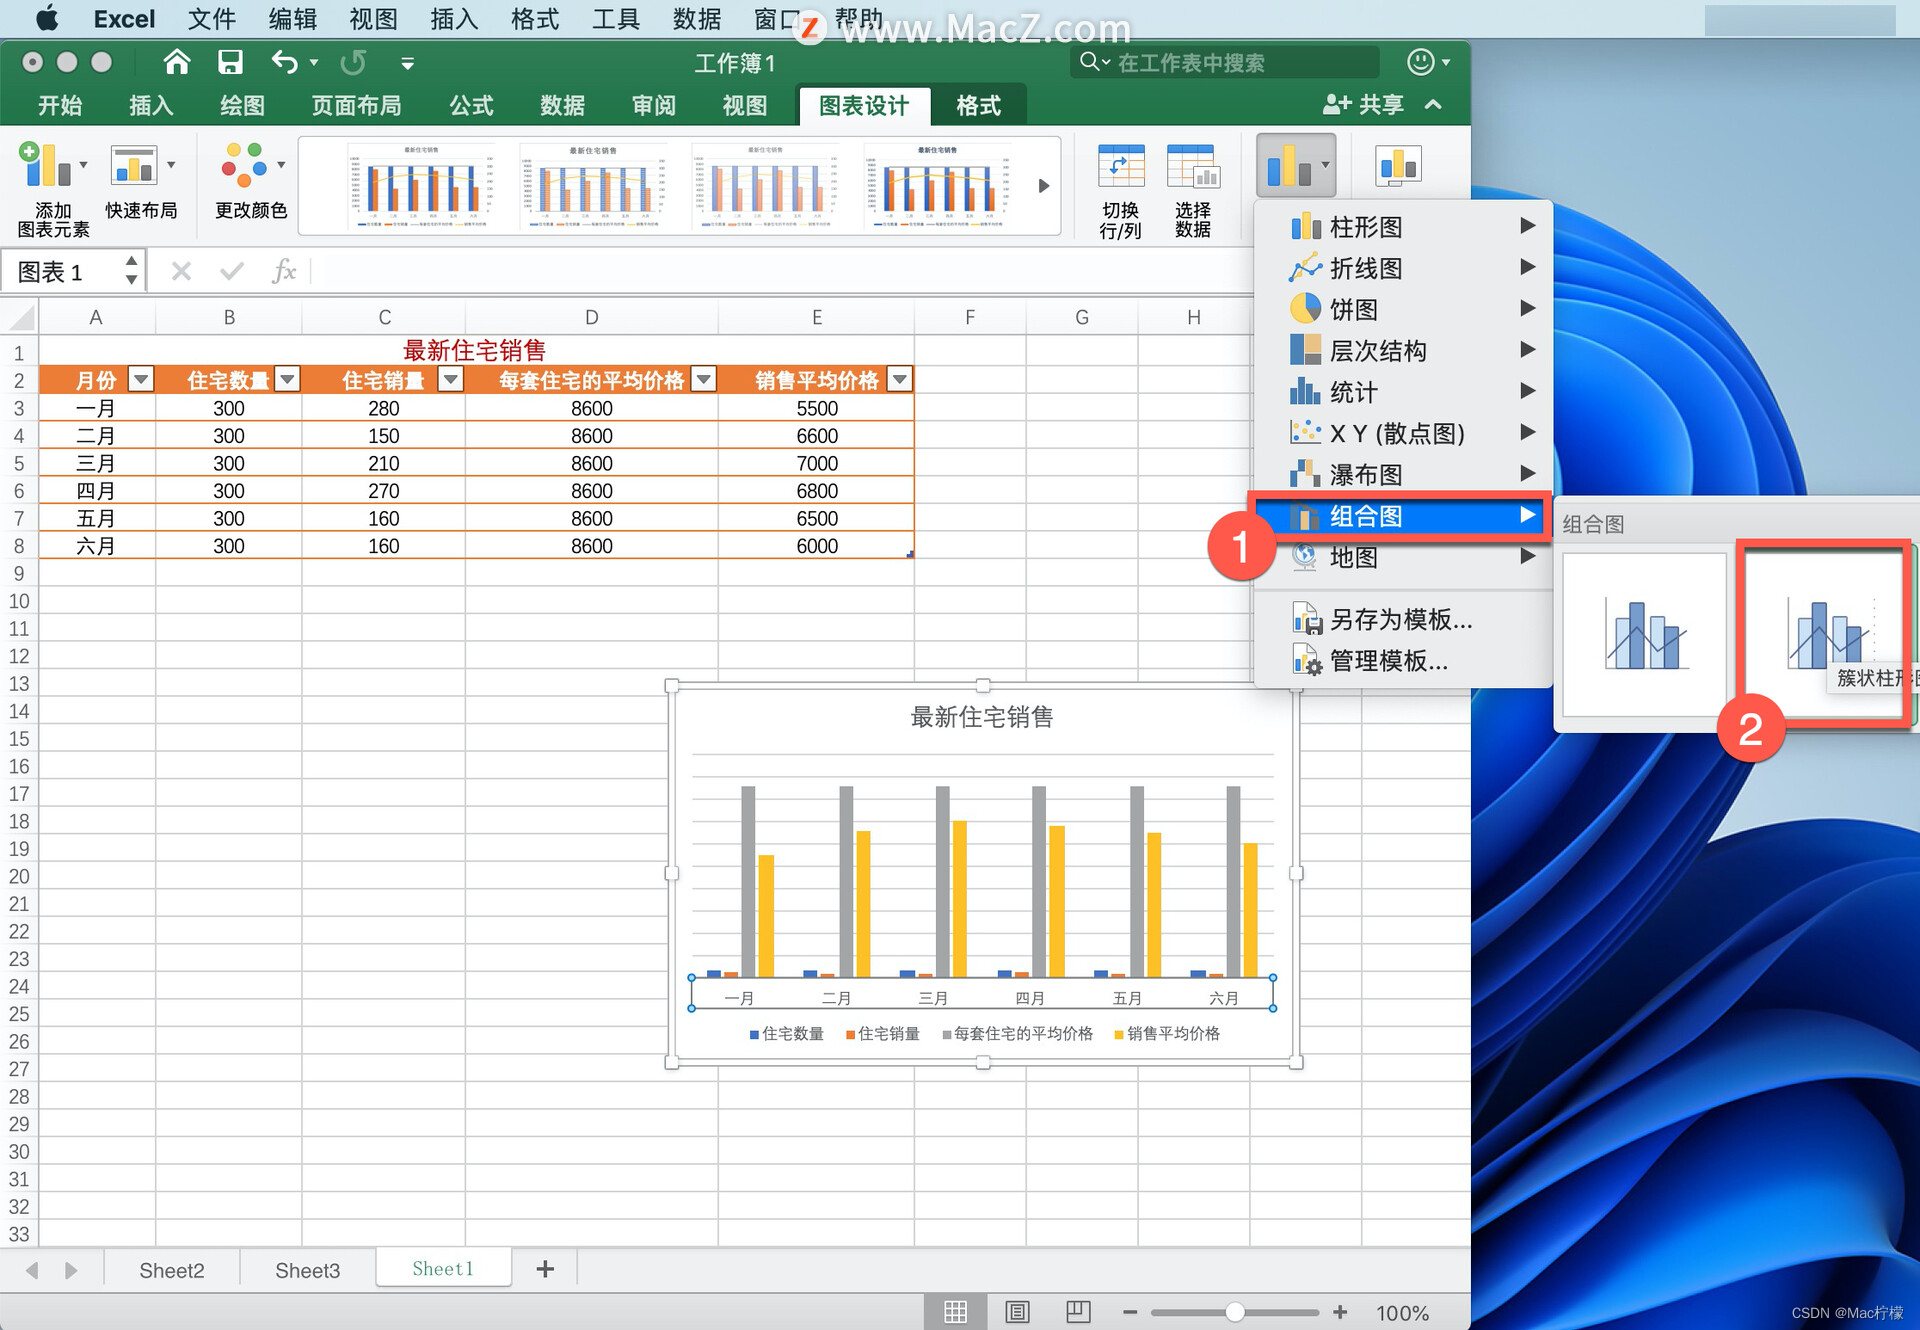Switch to 公式 ribbon tab
Viewport: 1920px width, 1330px height.
pyautogui.click(x=471, y=106)
